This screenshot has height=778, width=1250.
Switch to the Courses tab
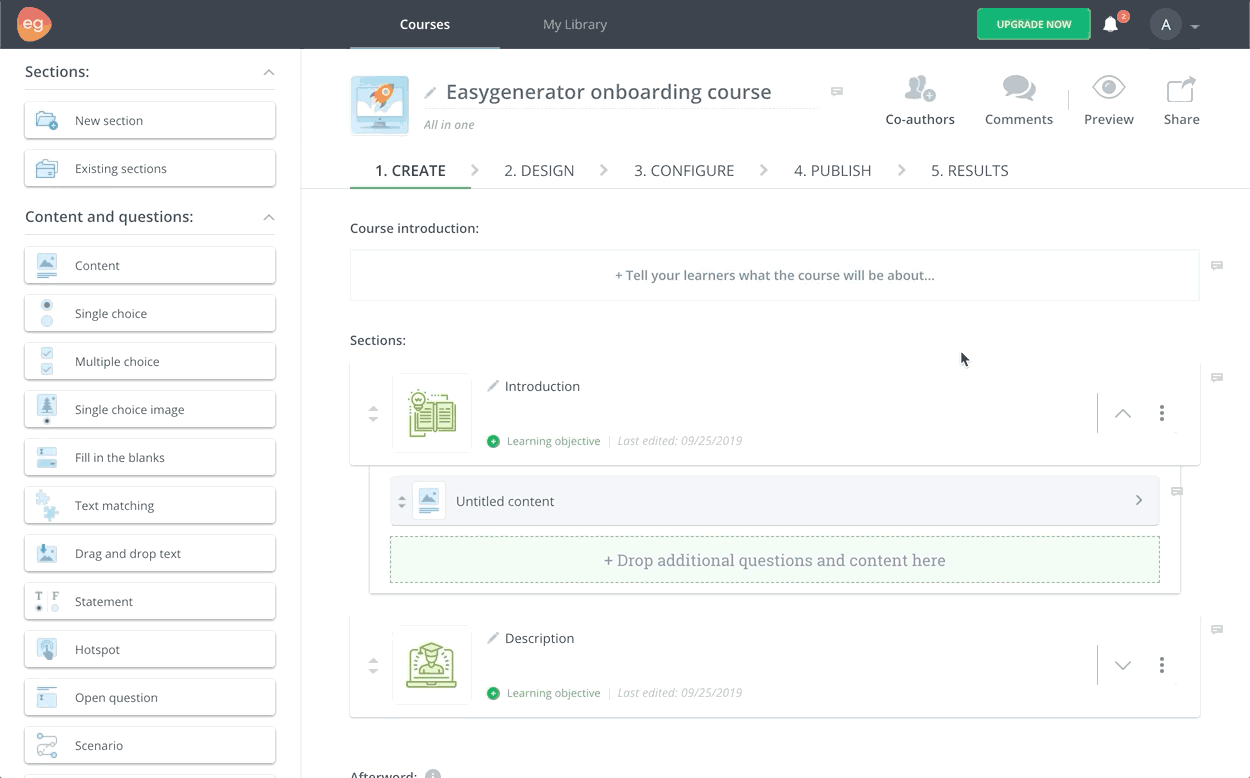[x=425, y=24]
